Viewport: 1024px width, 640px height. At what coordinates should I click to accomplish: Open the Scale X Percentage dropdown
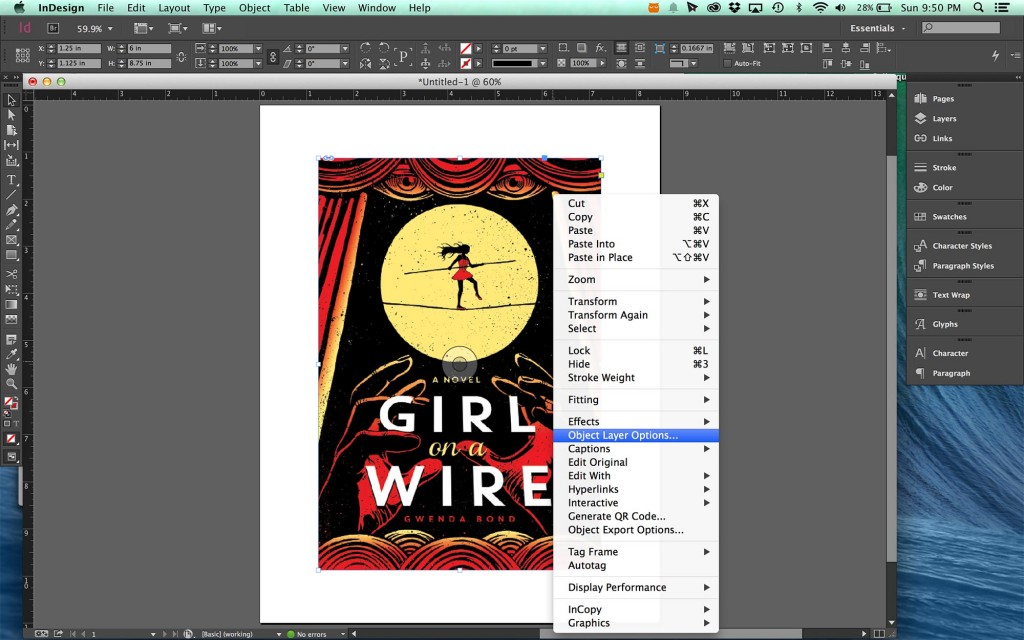pos(258,48)
